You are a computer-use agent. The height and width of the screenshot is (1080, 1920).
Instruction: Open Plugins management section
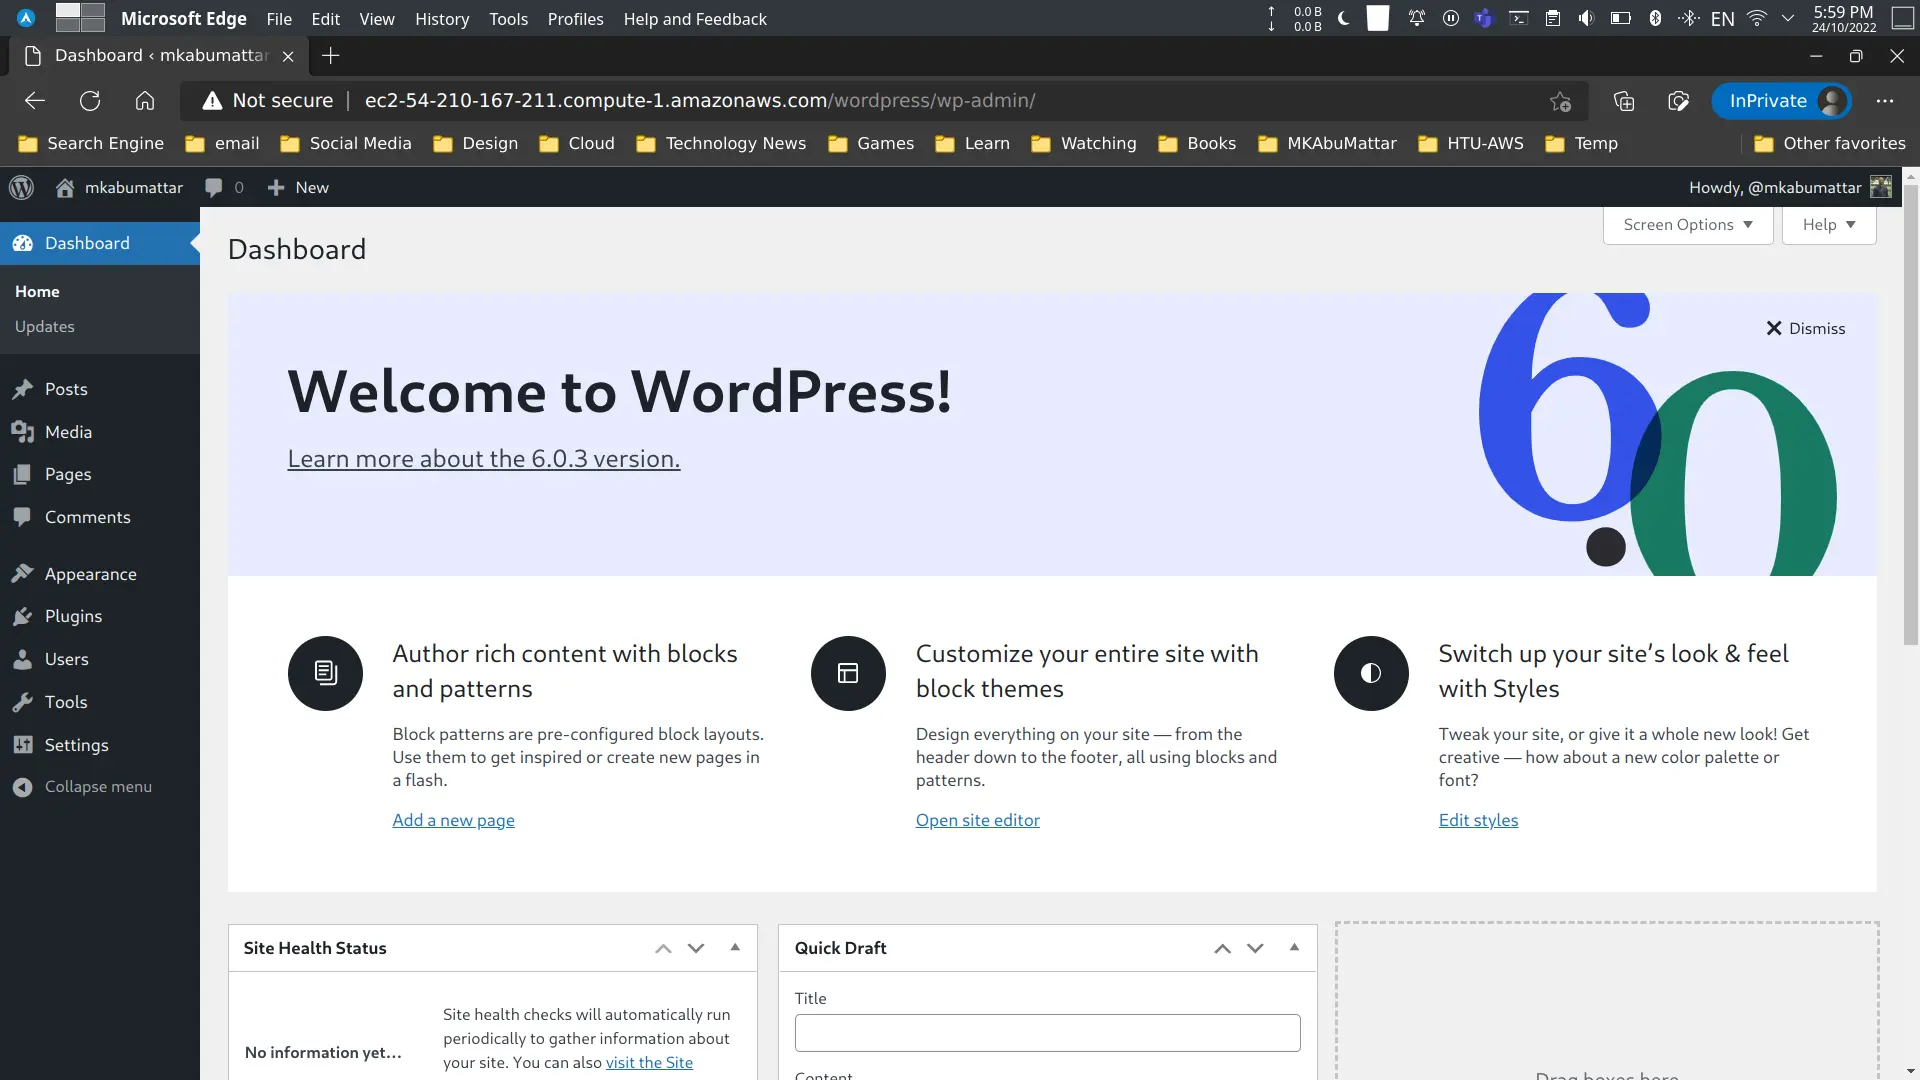tap(73, 616)
